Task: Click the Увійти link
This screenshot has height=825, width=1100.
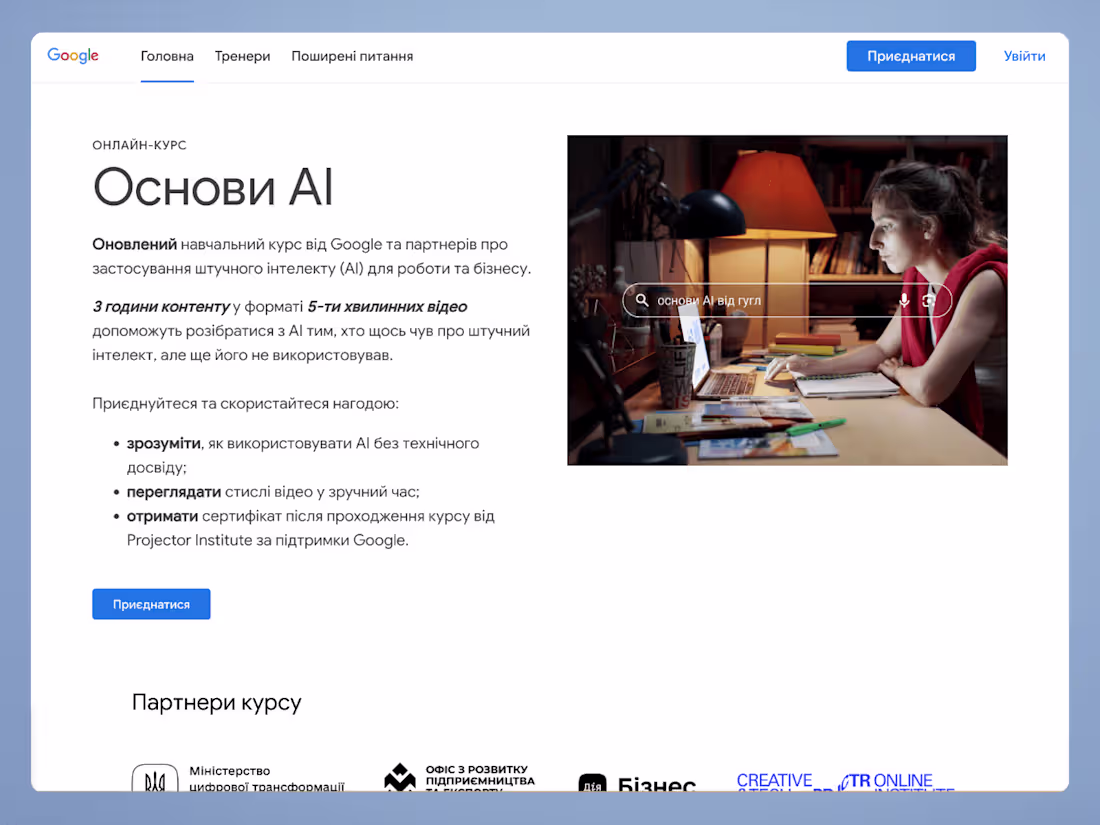Action: [1024, 56]
